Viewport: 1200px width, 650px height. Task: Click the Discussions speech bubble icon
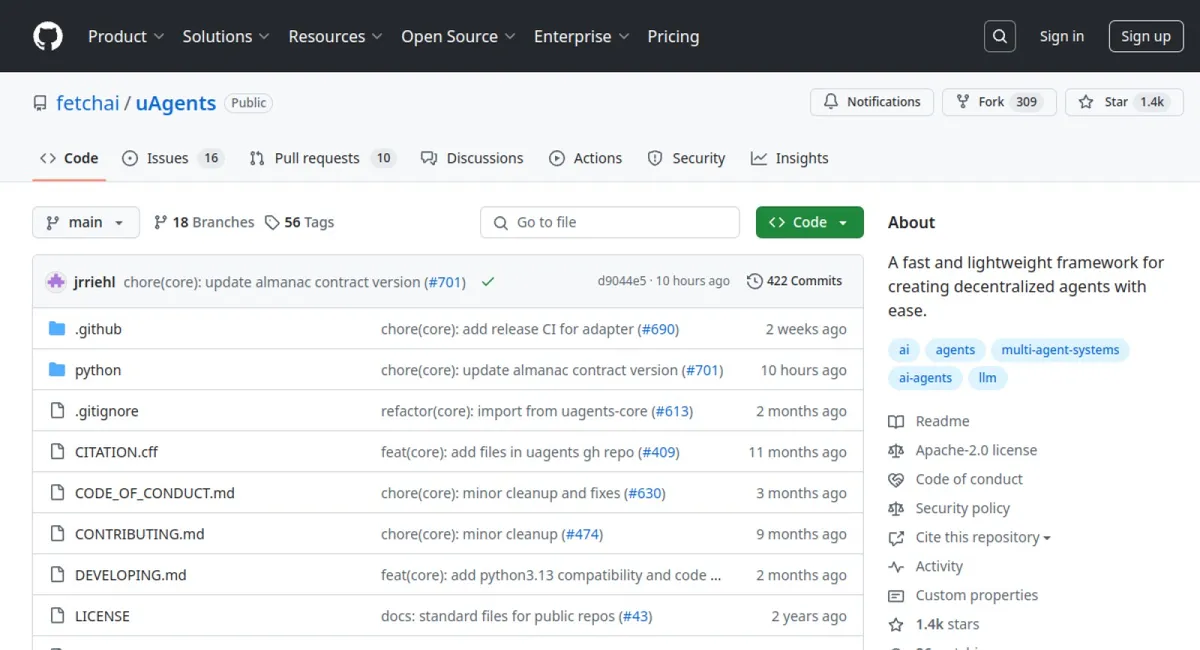click(x=429, y=158)
